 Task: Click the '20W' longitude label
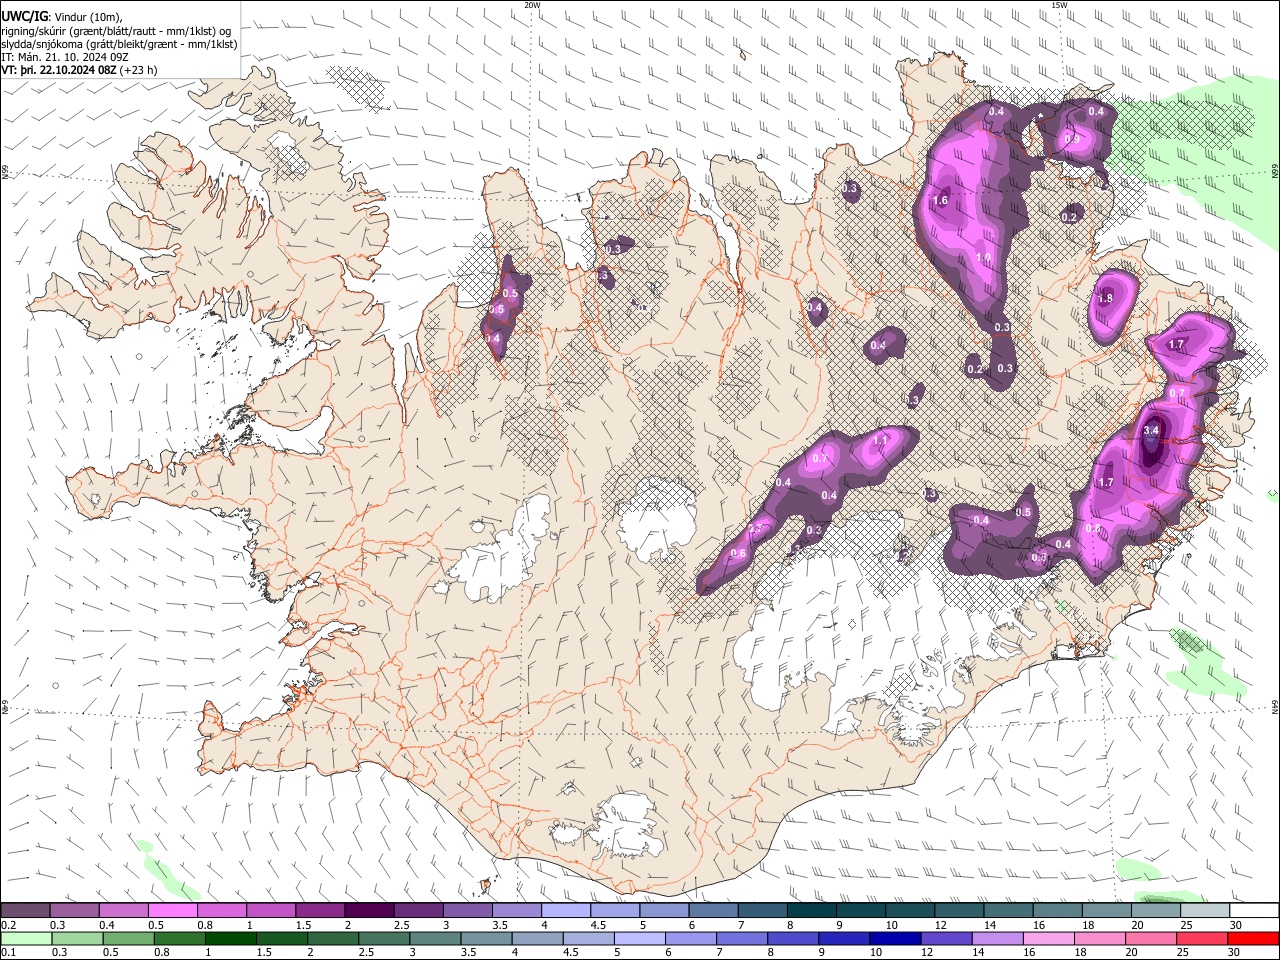(x=532, y=5)
